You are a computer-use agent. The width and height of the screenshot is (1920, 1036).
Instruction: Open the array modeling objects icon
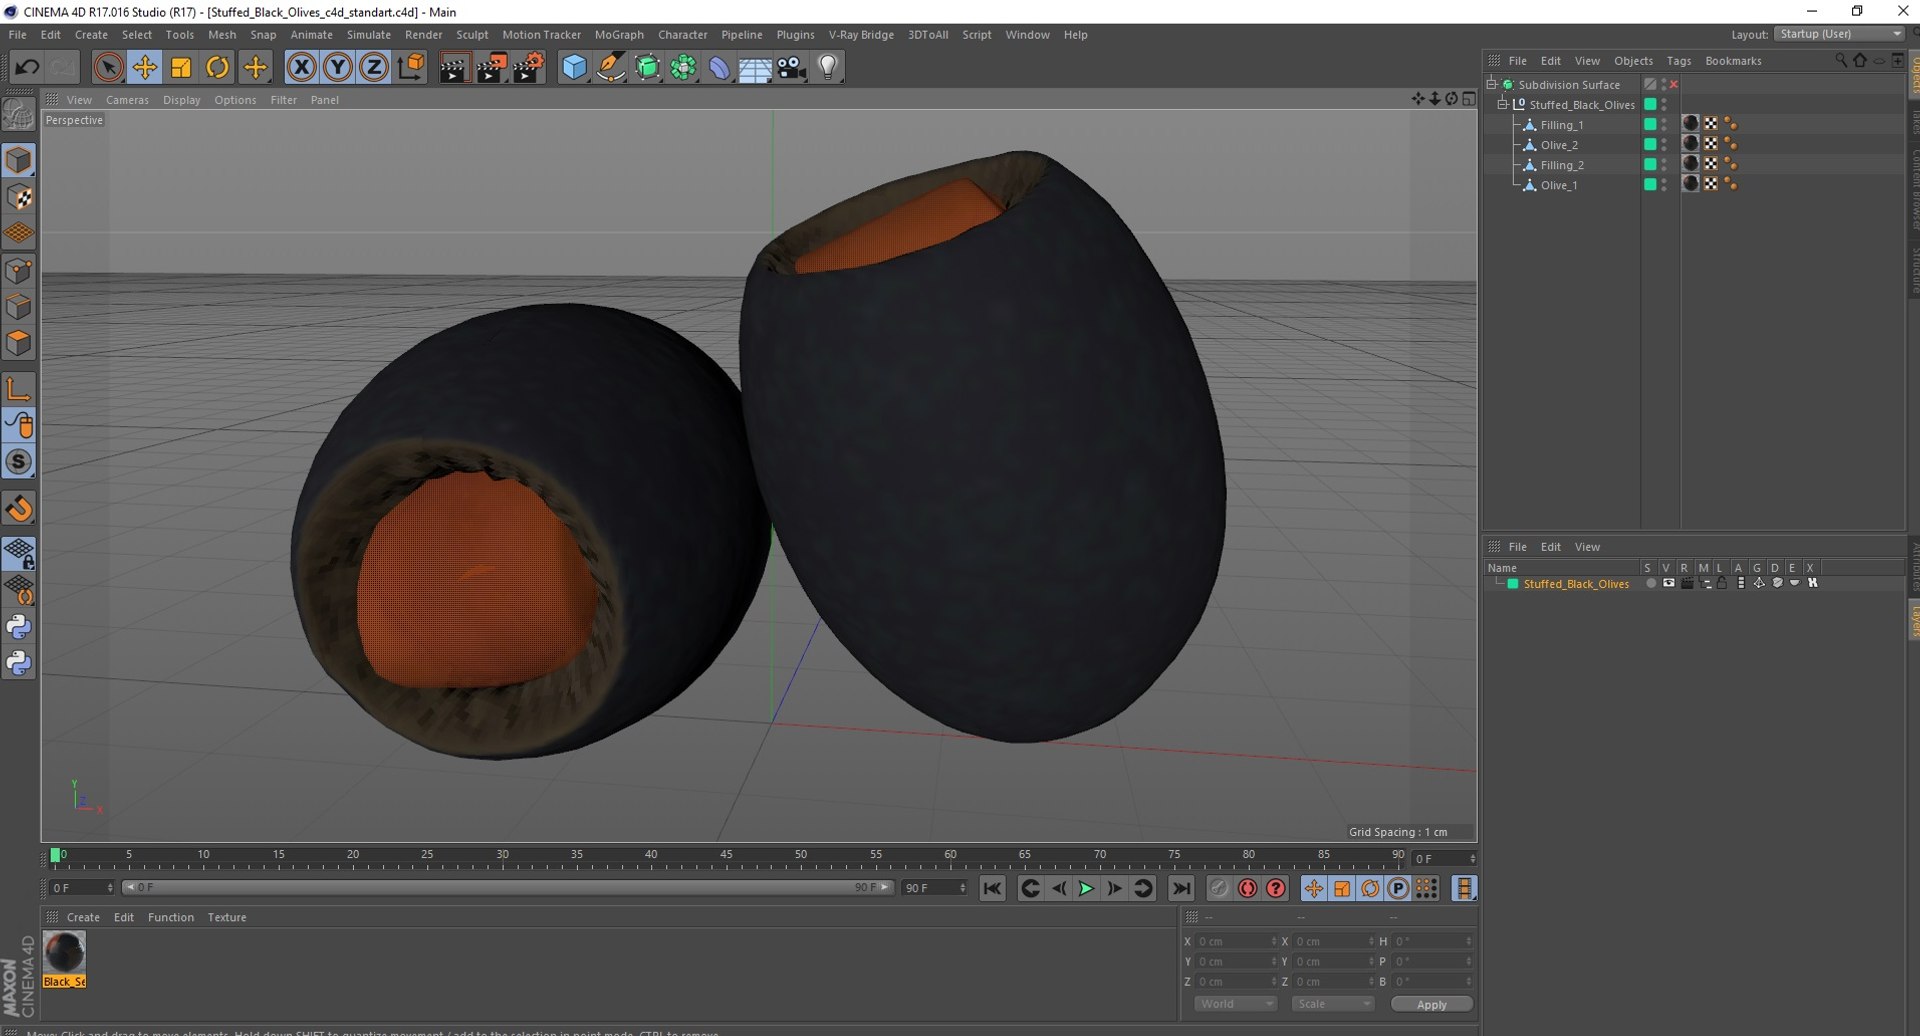click(683, 67)
